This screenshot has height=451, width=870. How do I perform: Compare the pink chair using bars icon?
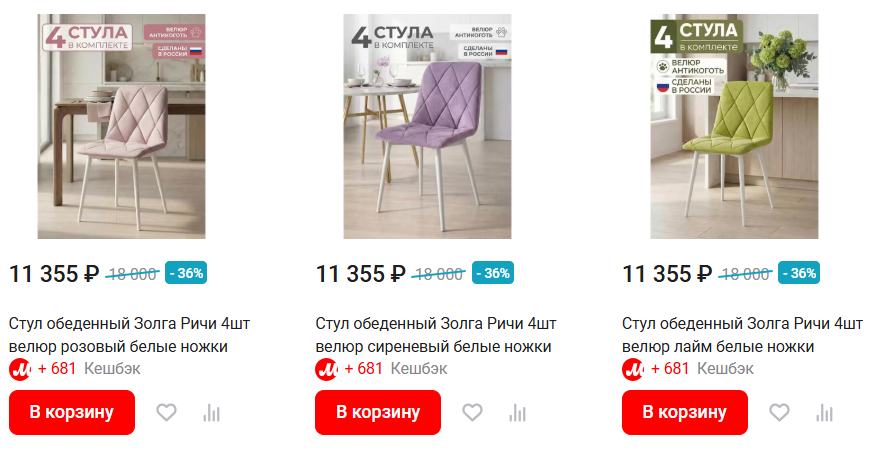(211, 413)
